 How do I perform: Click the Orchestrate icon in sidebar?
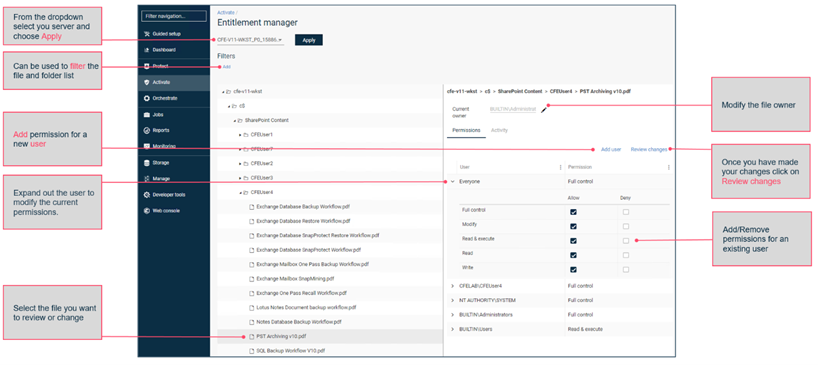[x=147, y=98]
